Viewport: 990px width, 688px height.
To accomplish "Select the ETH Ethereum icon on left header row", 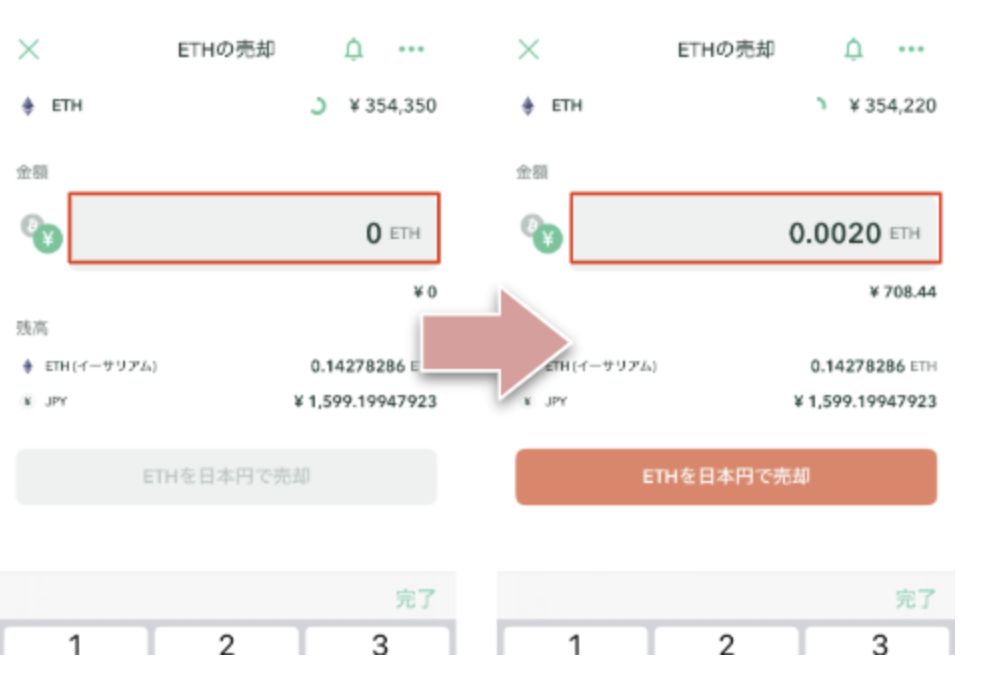I will pyautogui.click(x=27, y=106).
